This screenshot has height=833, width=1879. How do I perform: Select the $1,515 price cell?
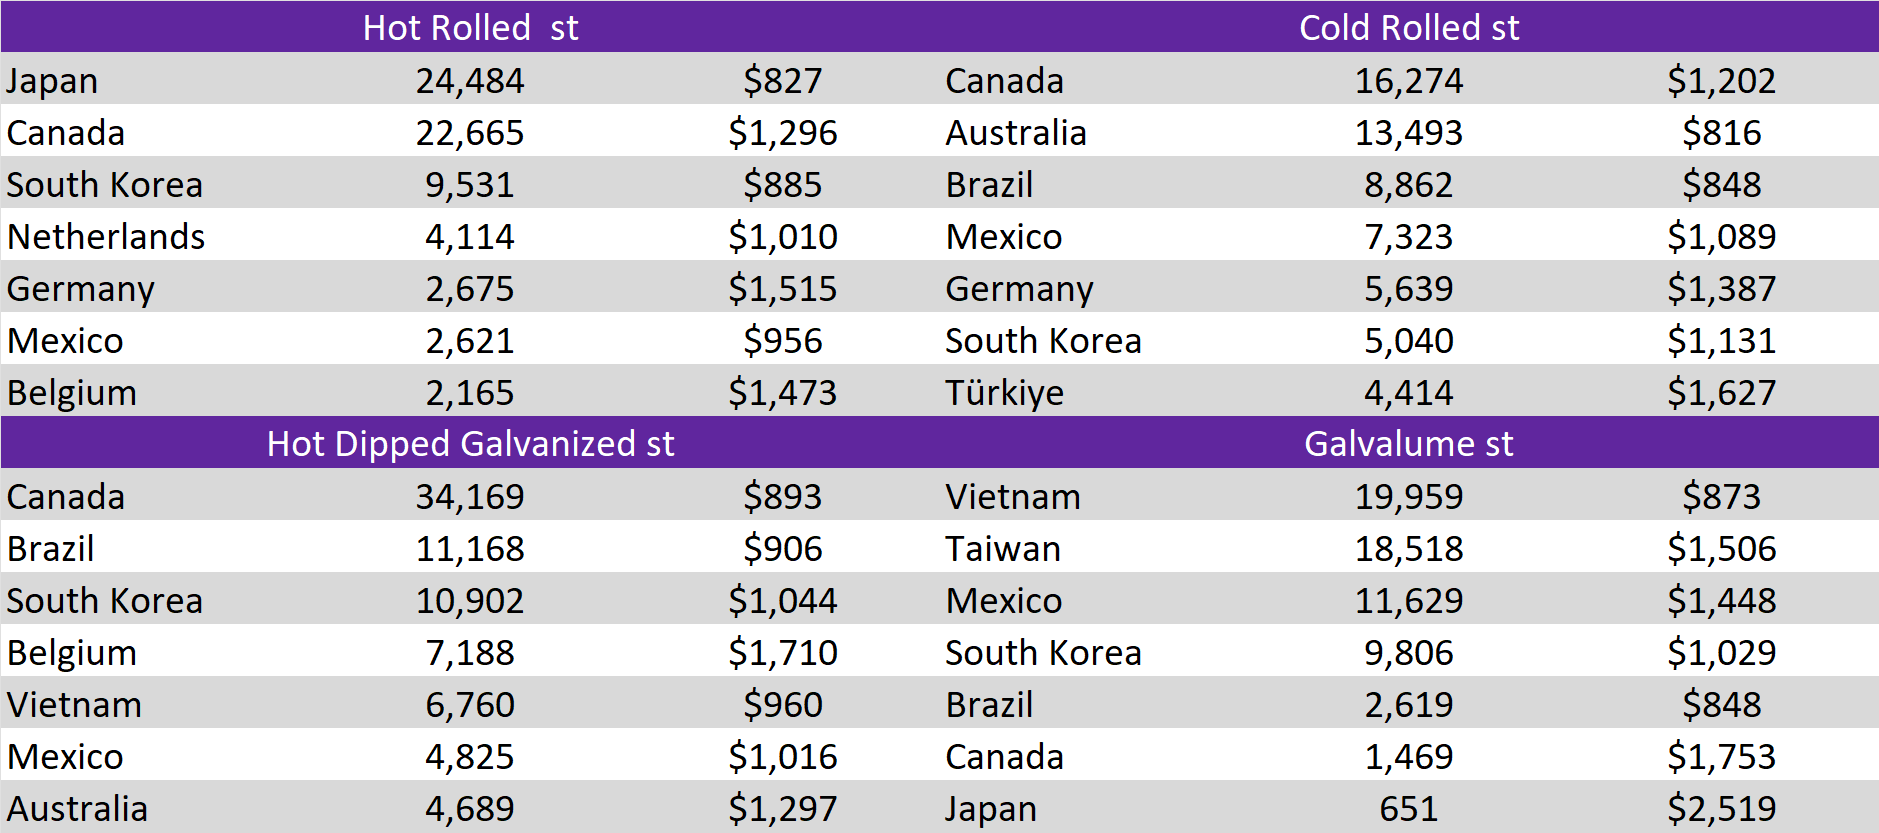coord(782,289)
